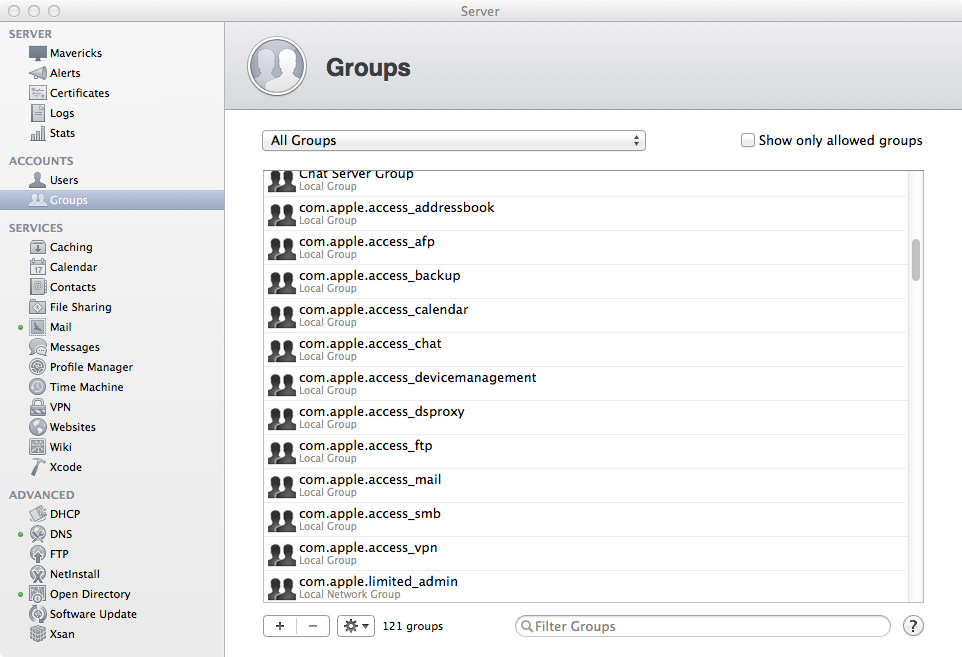The width and height of the screenshot is (962, 657).
Task: Select com.apple.access_dsproxy group
Action: (586, 418)
